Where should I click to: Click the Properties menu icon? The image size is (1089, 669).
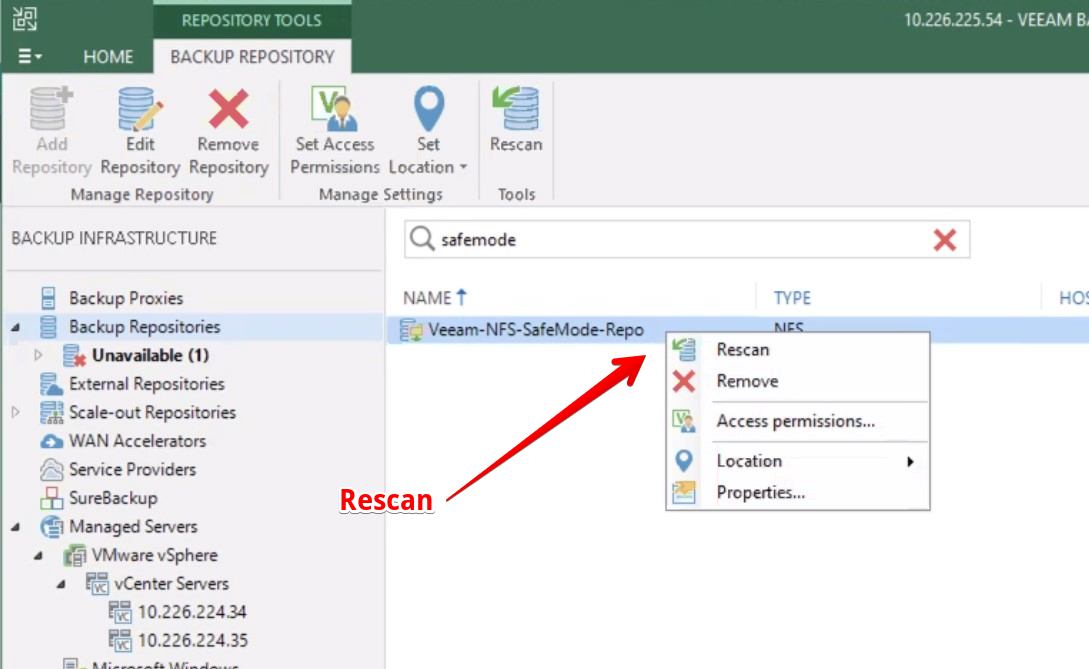pyautogui.click(x=684, y=493)
